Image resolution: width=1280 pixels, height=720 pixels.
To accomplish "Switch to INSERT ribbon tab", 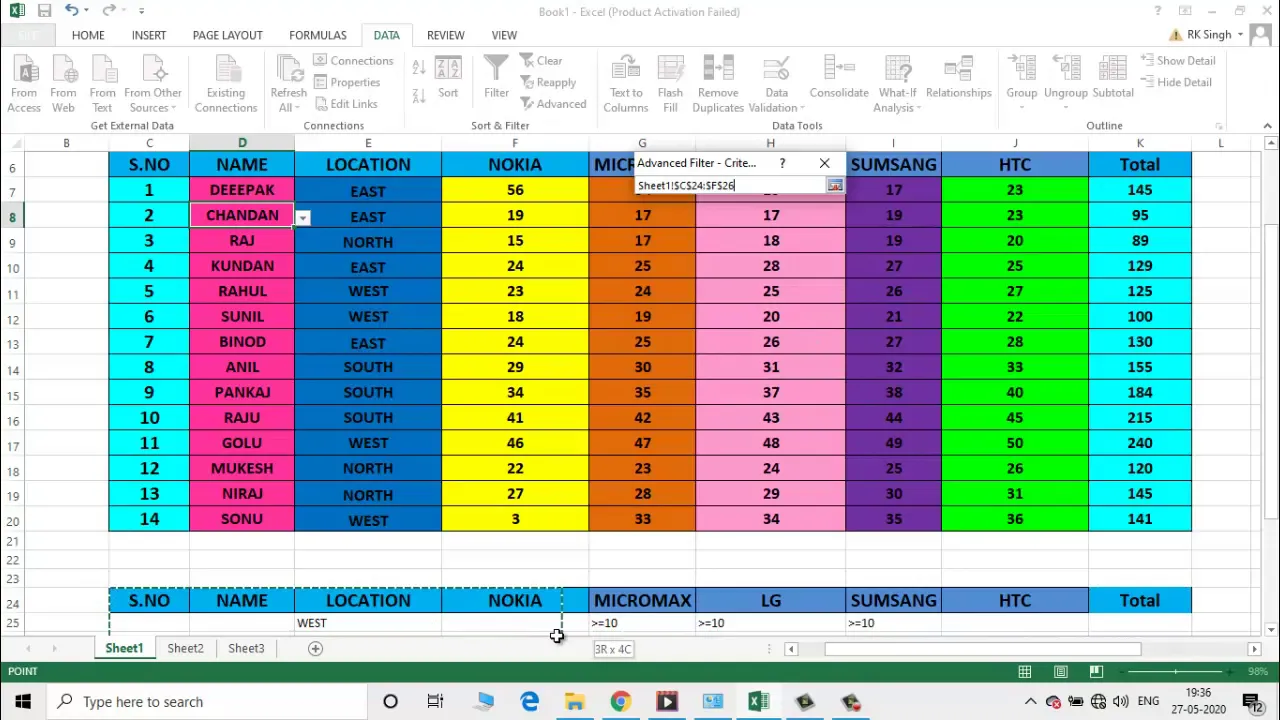I will [x=149, y=35].
